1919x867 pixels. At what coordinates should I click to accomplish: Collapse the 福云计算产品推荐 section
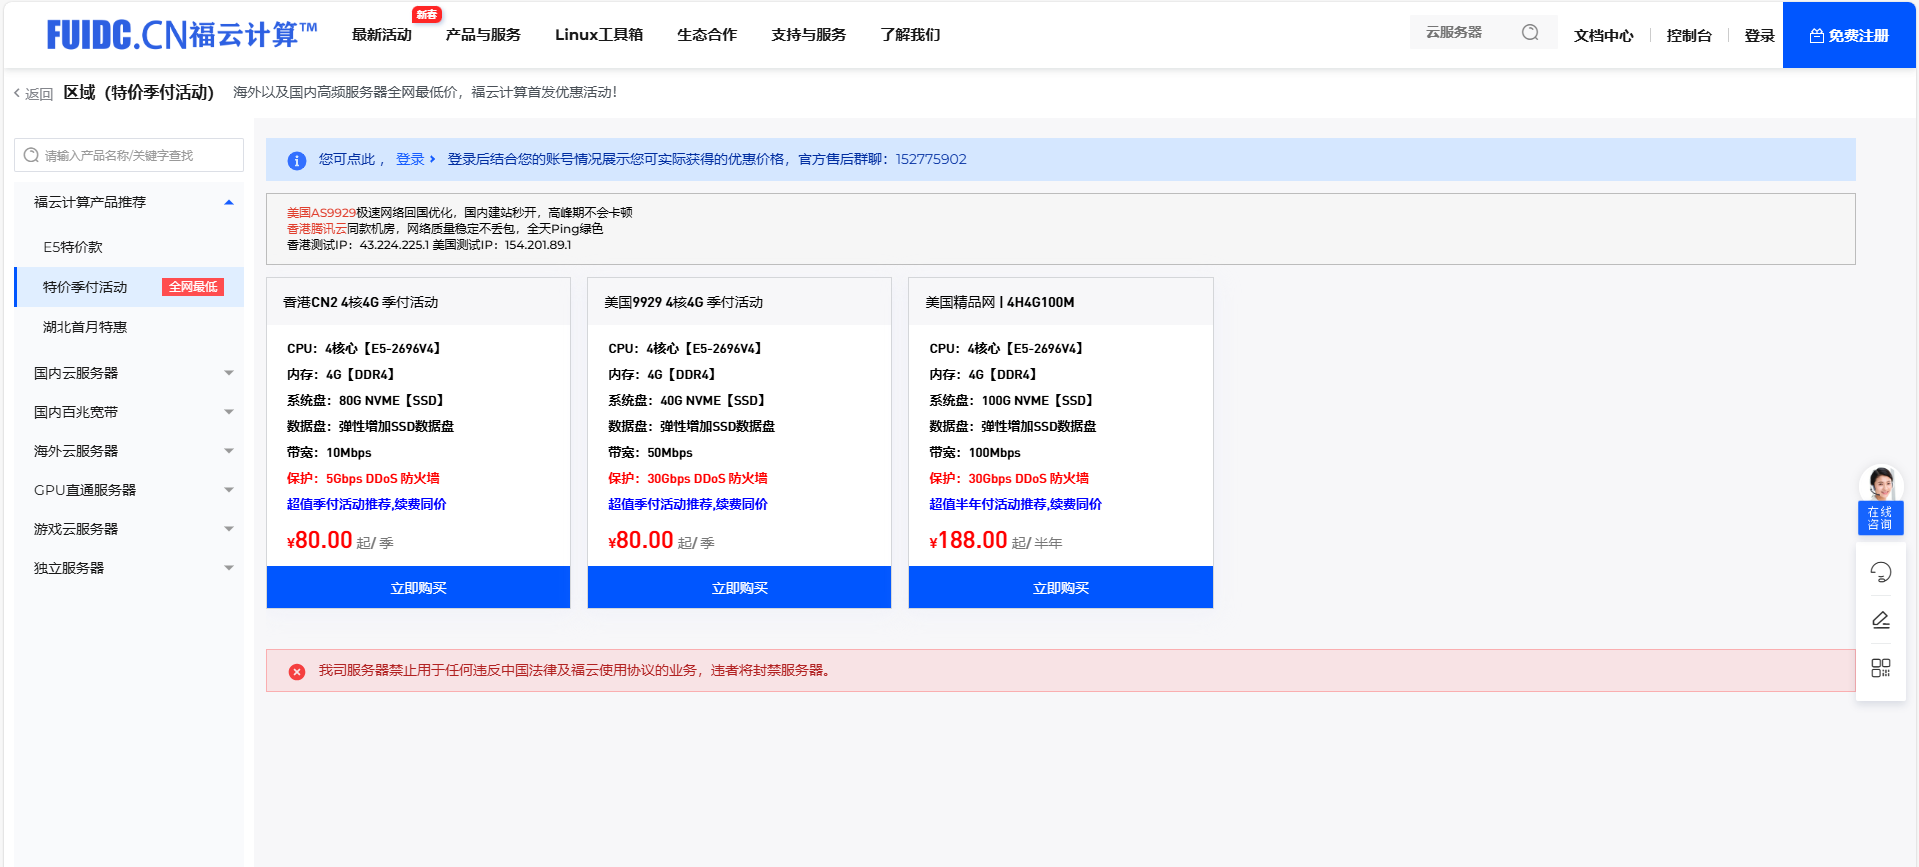click(x=229, y=202)
